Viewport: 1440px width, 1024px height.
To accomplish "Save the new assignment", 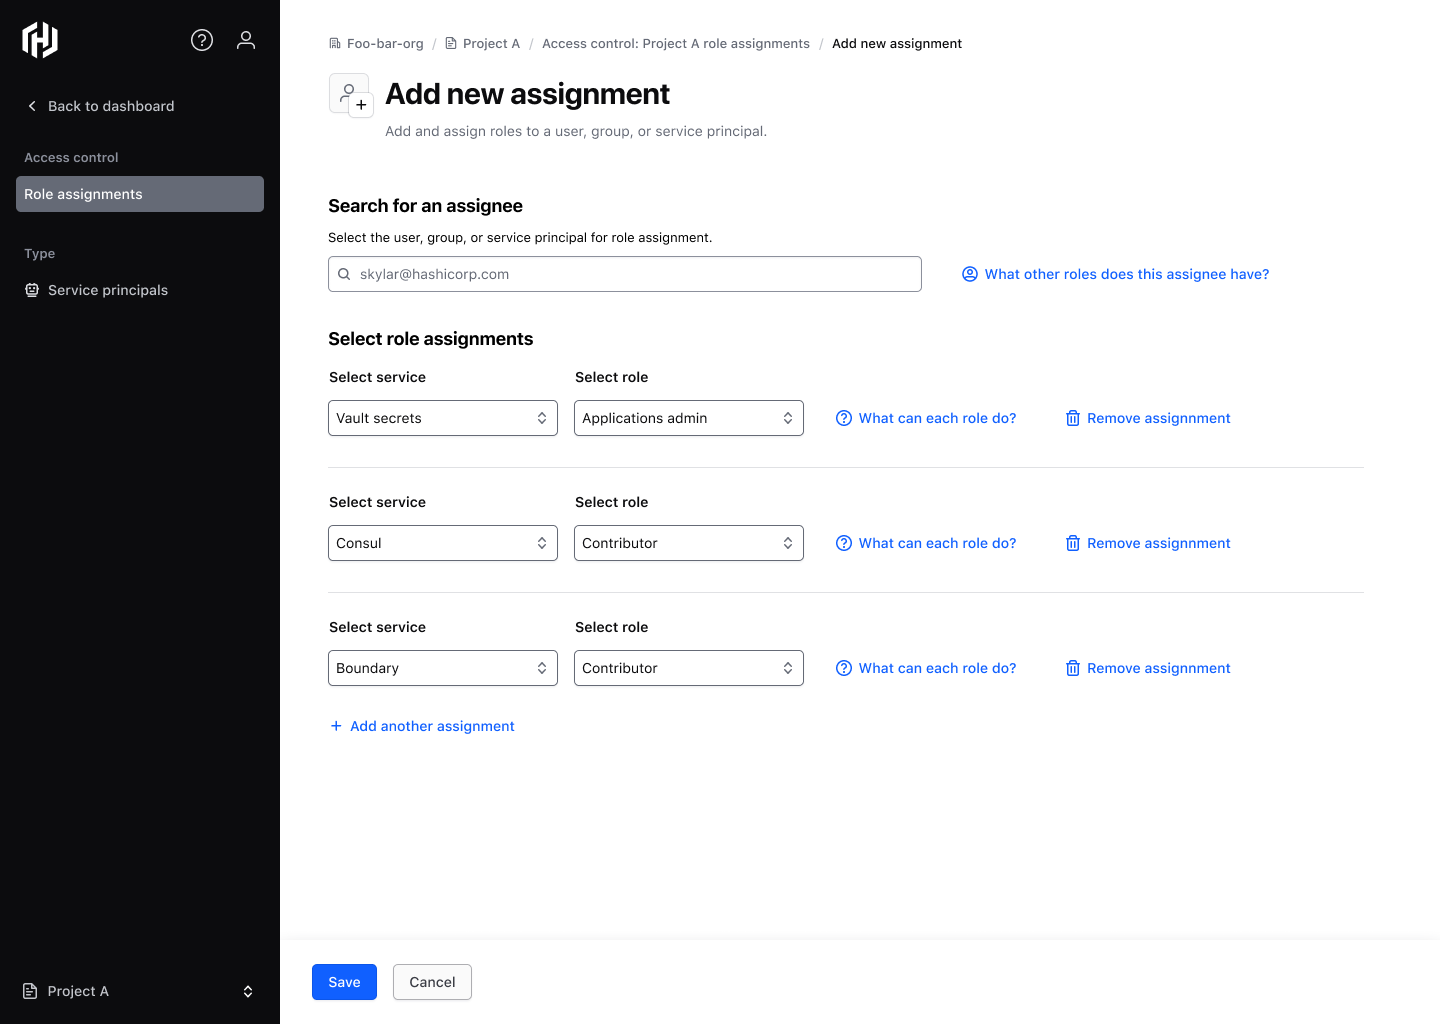I will click(x=344, y=982).
